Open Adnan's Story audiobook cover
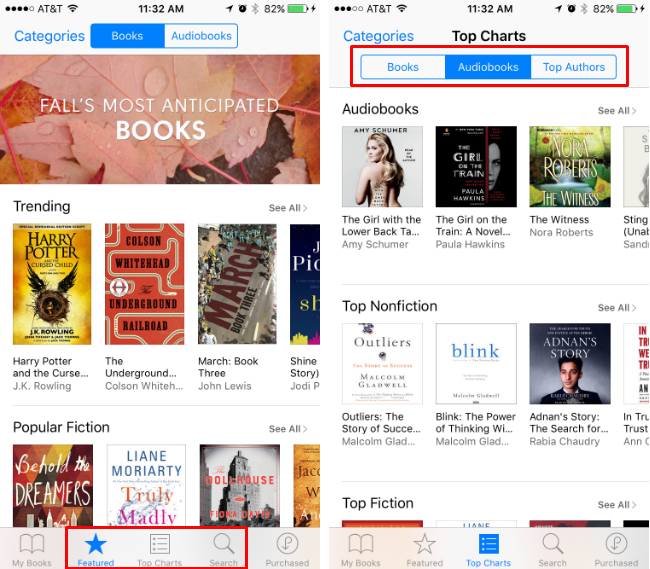 click(570, 363)
